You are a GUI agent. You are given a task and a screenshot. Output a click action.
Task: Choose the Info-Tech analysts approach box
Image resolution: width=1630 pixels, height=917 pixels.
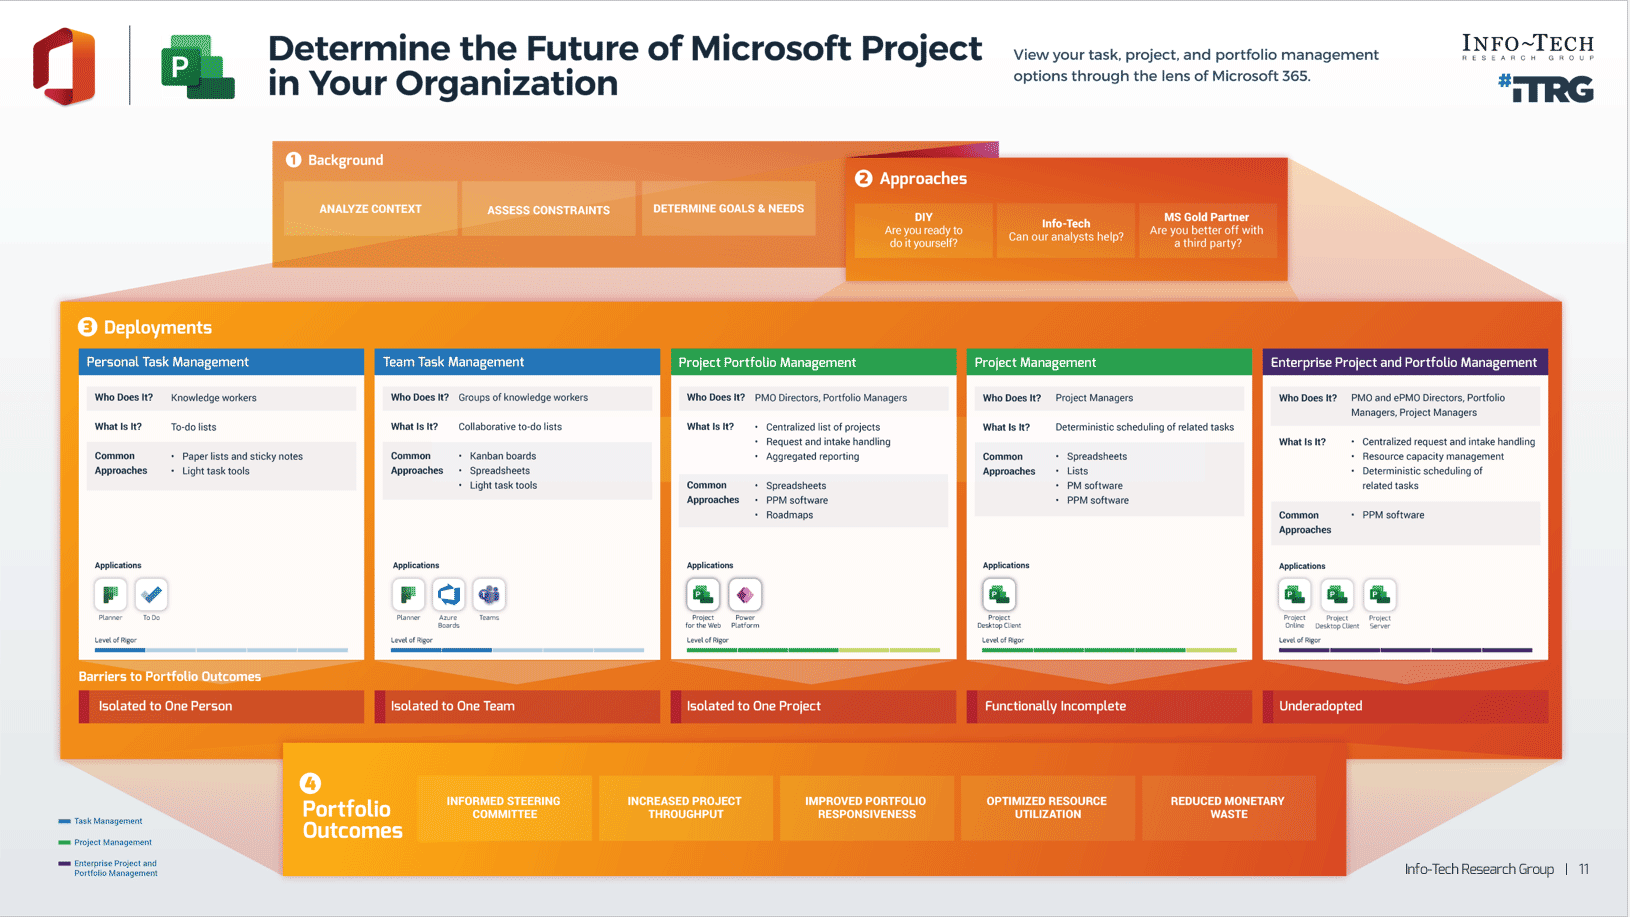coord(1066,230)
